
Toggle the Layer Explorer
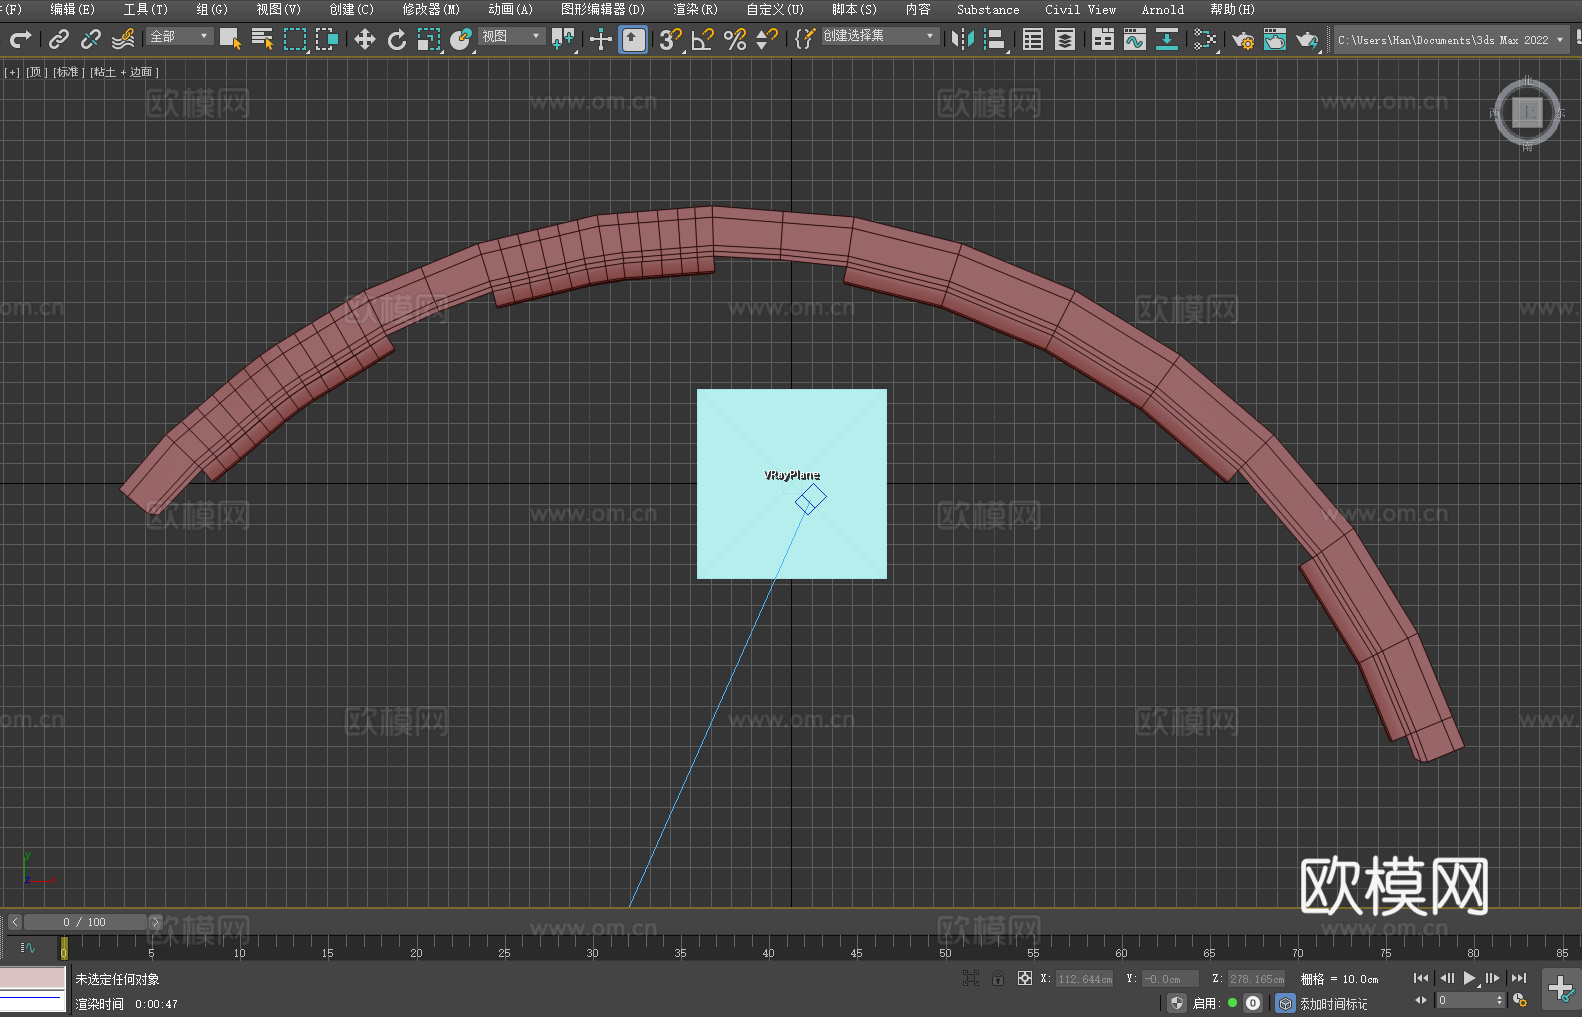pos(1065,39)
